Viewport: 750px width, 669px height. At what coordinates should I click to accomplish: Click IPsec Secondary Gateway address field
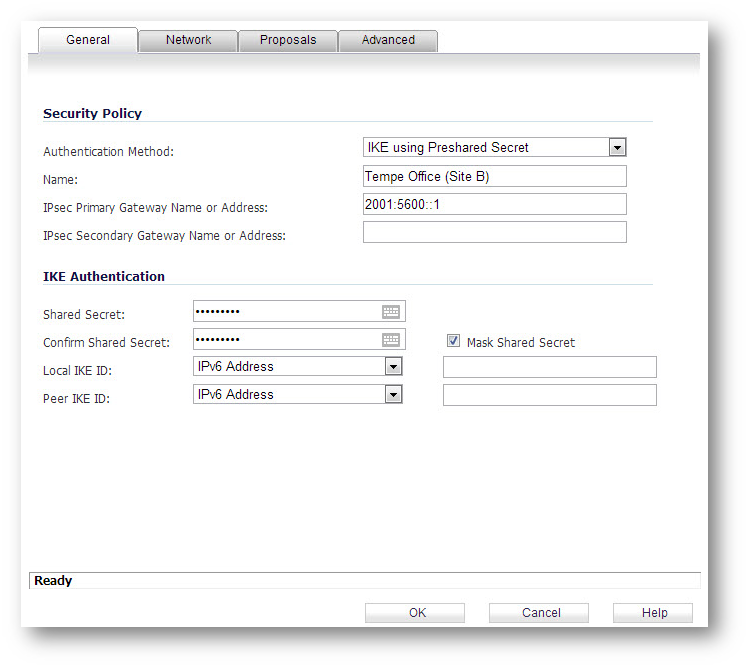tap(495, 232)
